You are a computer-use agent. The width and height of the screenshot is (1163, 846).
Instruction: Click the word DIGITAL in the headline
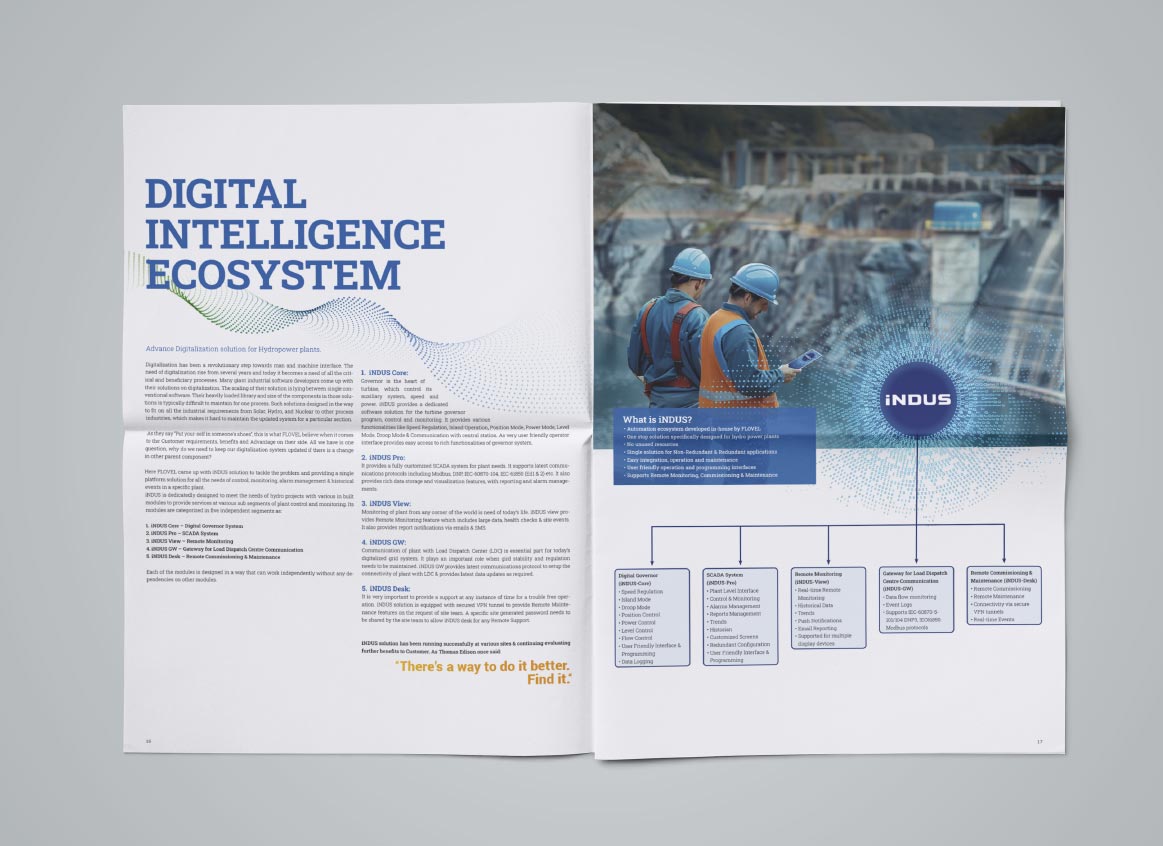pyautogui.click(x=225, y=194)
